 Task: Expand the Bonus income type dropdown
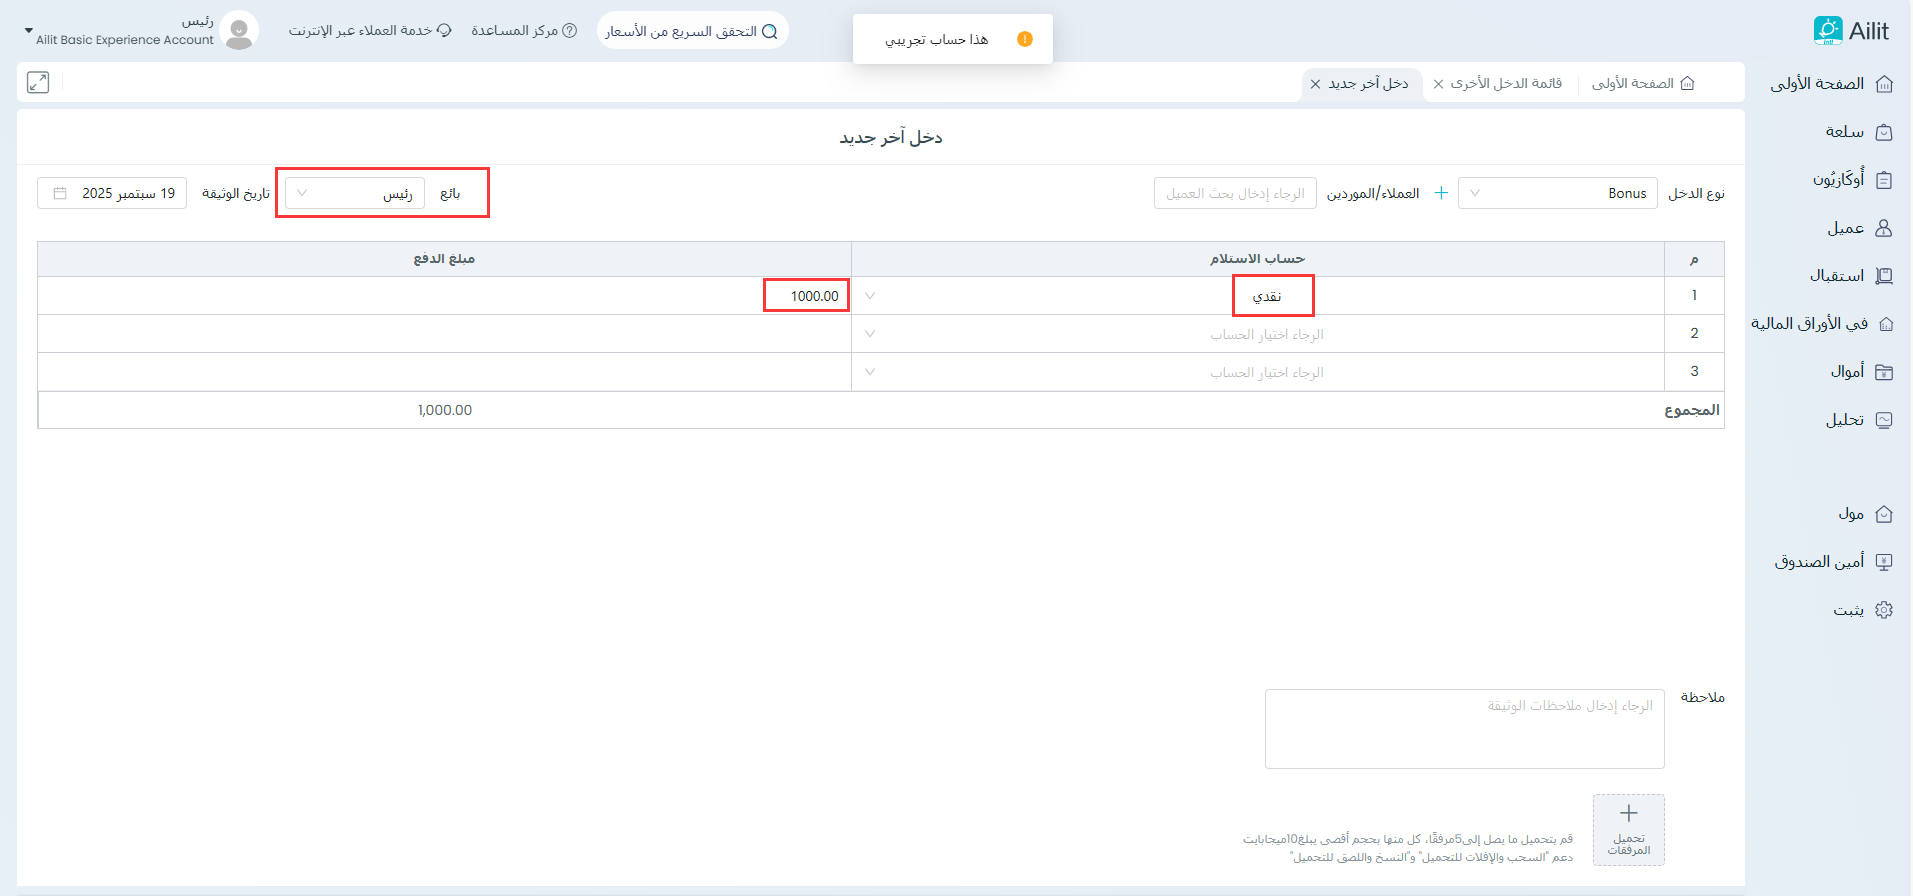tap(1556, 193)
